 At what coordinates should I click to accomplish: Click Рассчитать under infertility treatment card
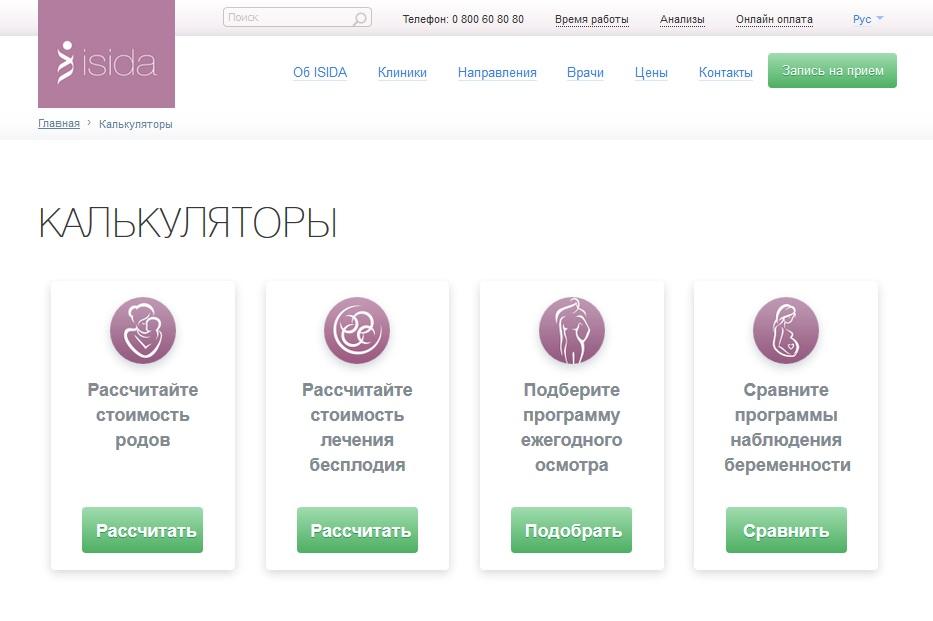[x=358, y=530]
